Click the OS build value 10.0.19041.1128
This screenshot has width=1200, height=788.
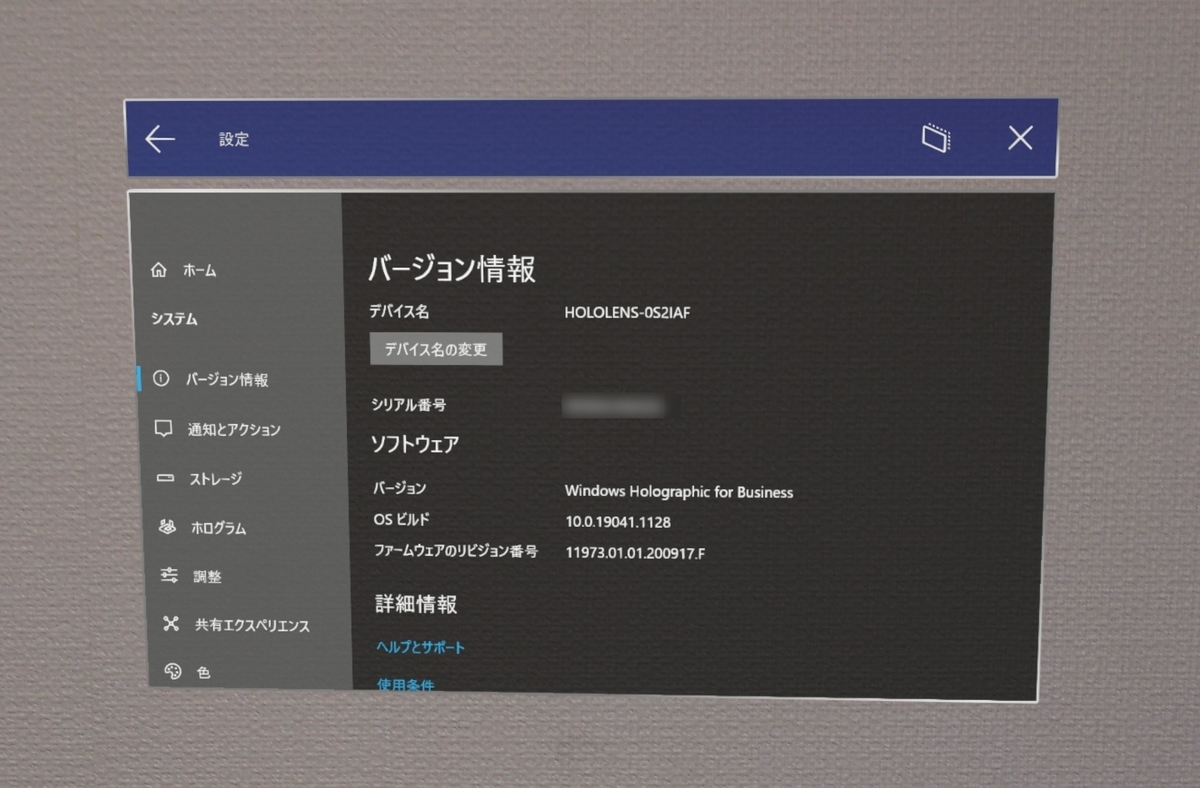coord(617,522)
